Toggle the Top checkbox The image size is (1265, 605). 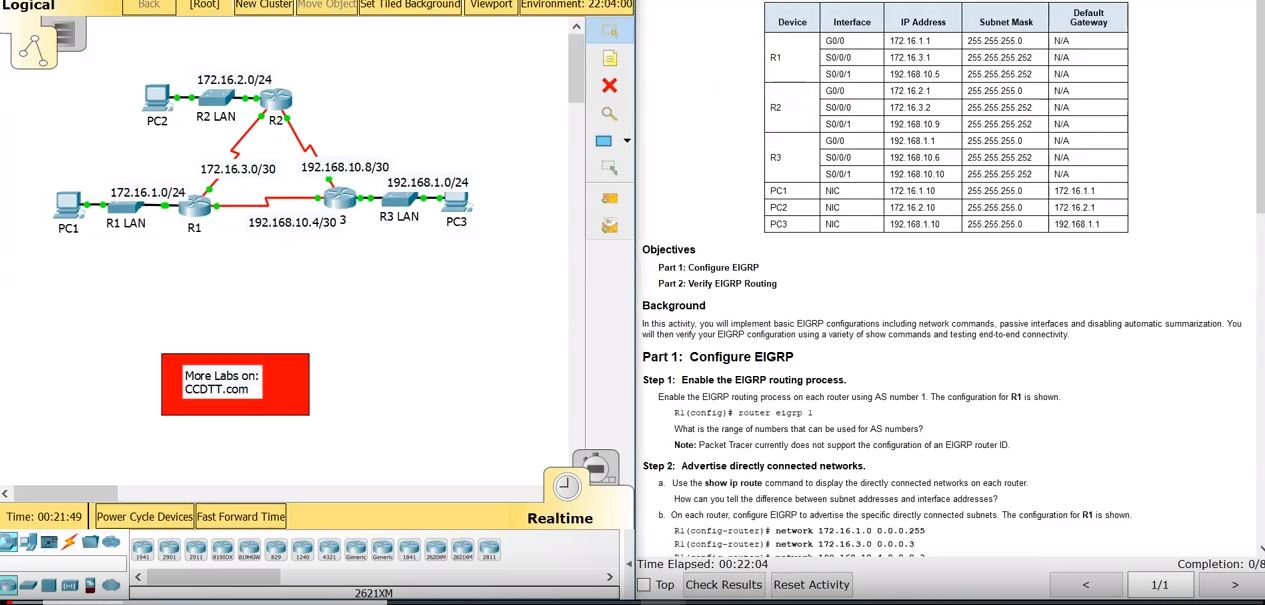[645, 585]
